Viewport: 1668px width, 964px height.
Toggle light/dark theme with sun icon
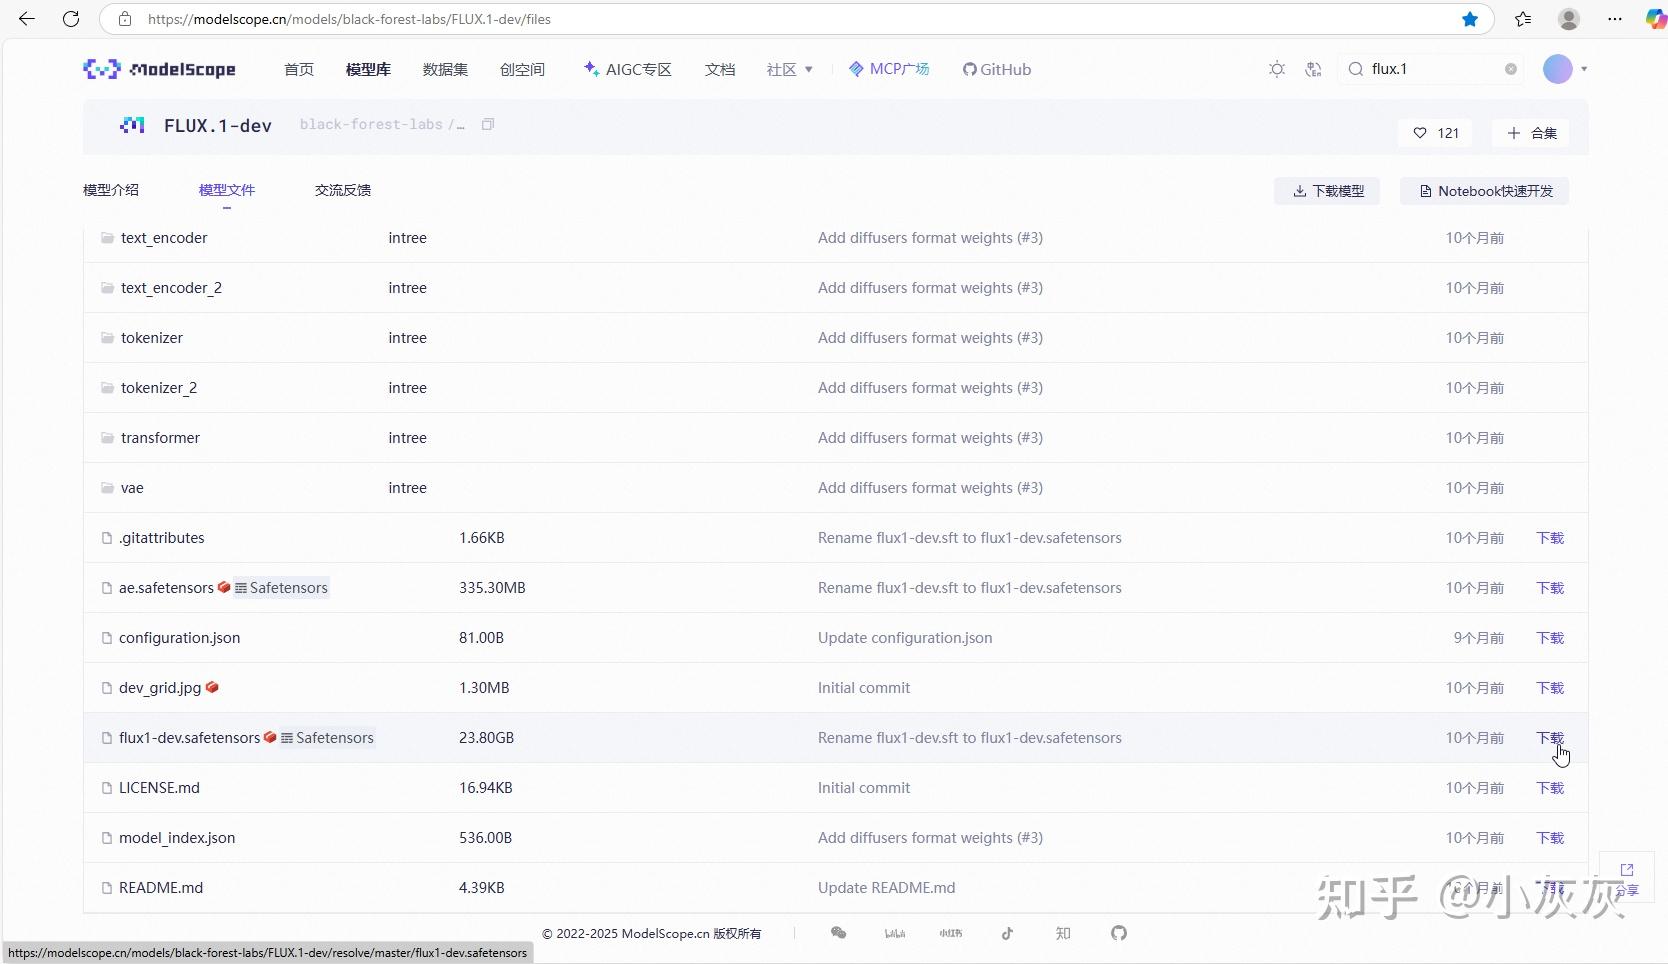tap(1277, 69)
